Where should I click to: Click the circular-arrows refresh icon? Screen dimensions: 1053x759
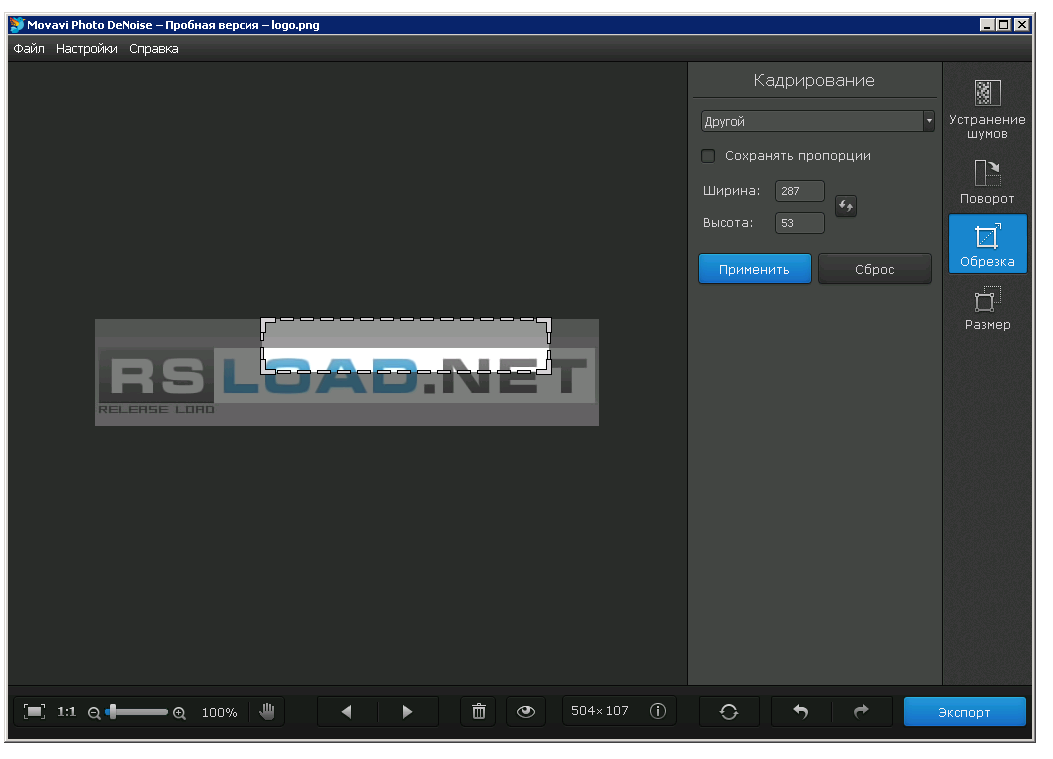click(x=729, y=711)
